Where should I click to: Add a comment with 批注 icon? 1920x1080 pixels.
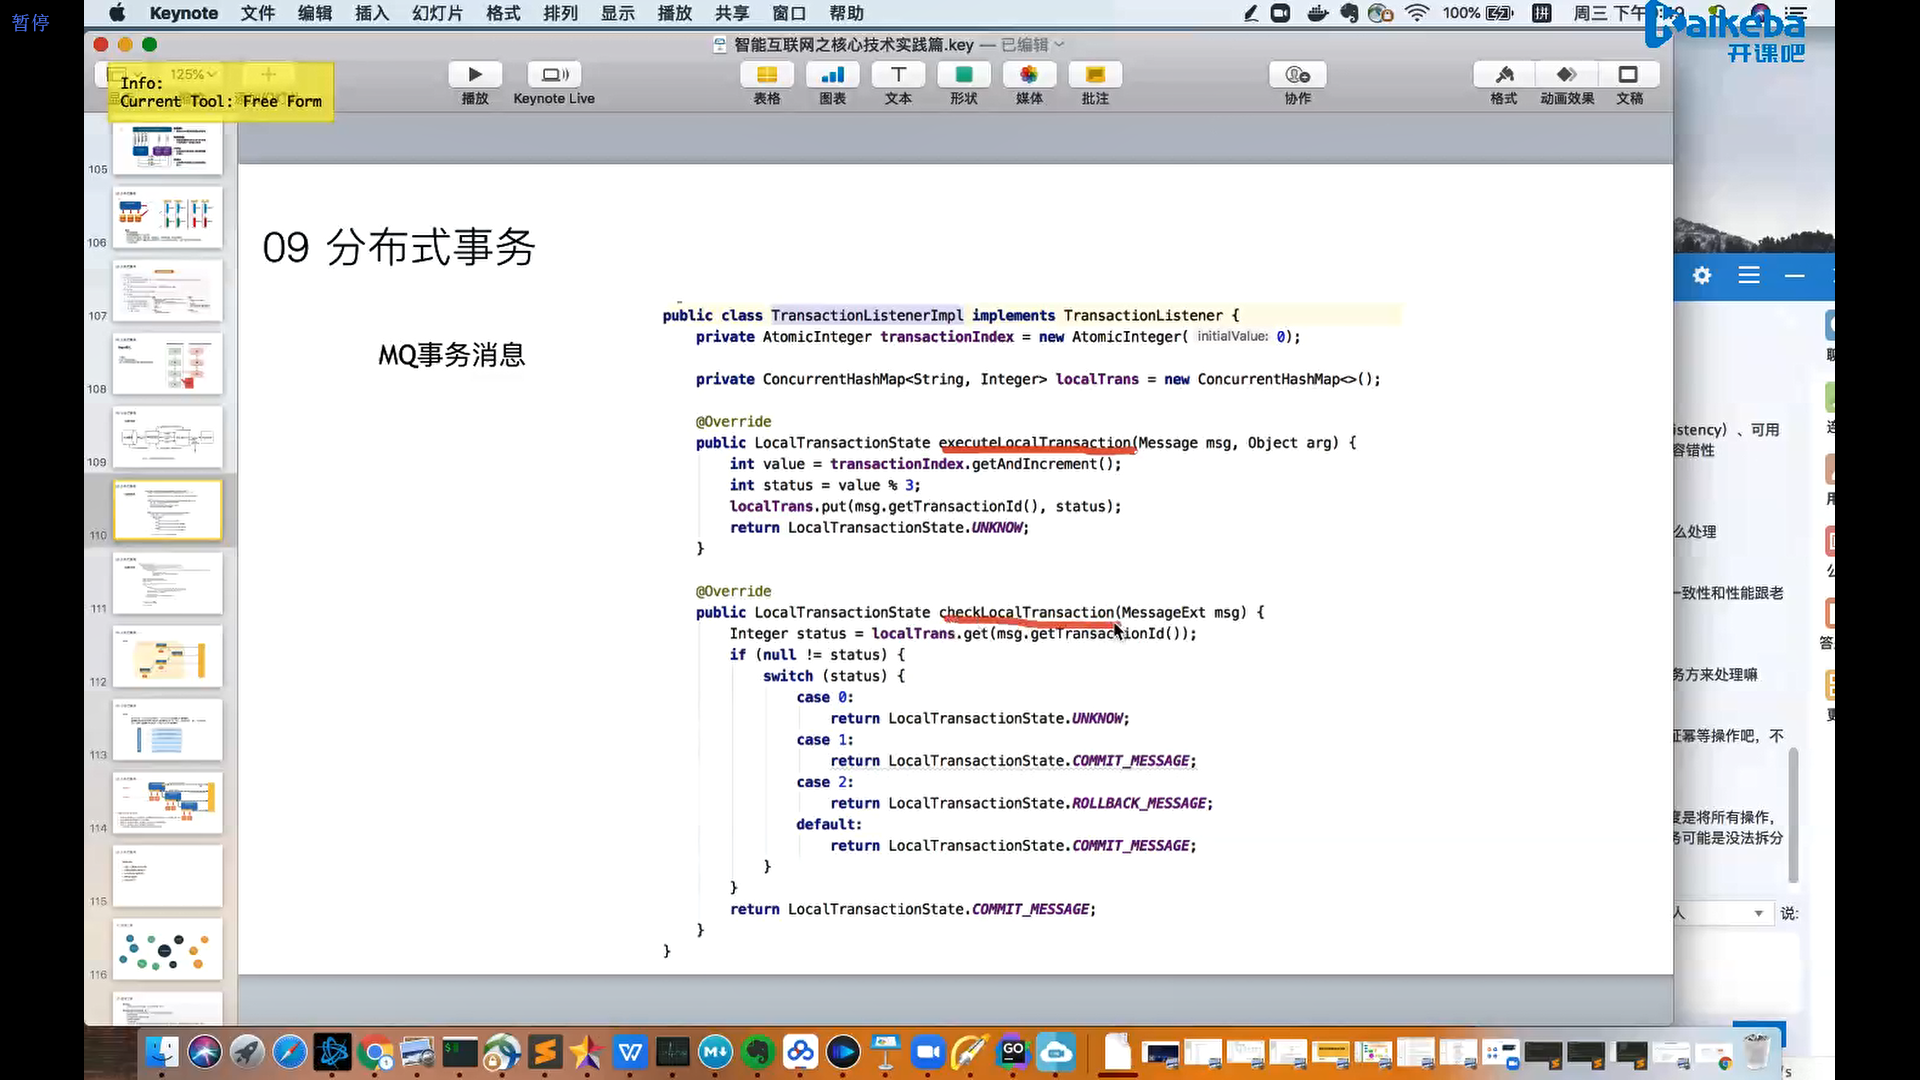tap(1095, 75)
